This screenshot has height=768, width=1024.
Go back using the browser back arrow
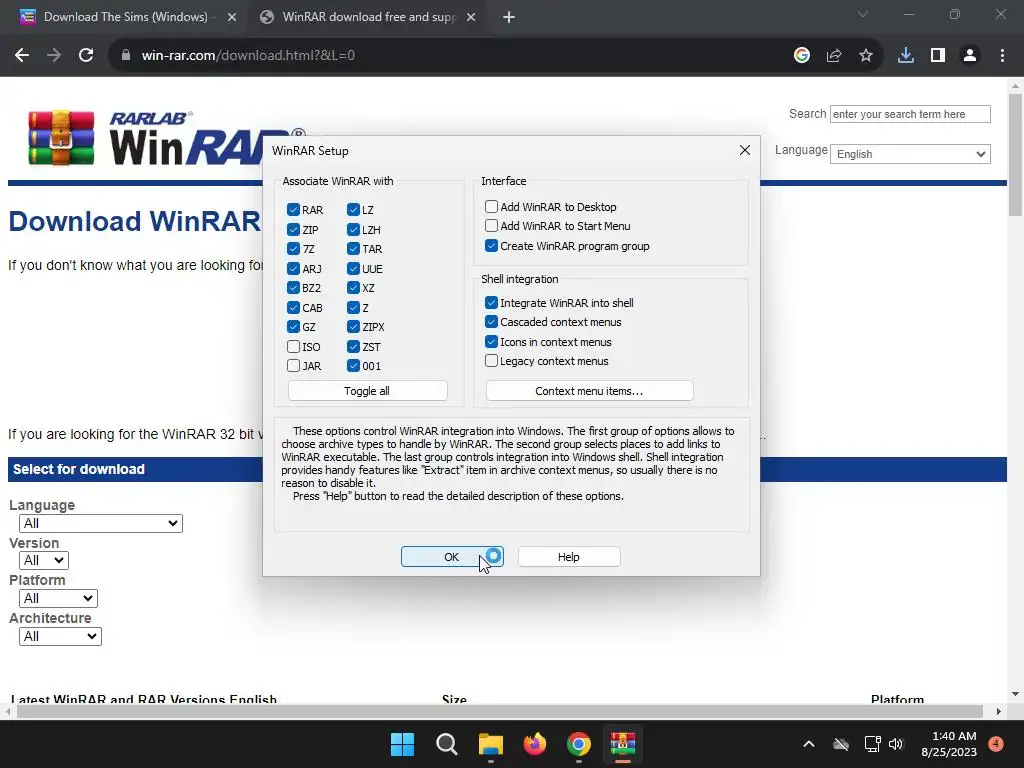22,56
